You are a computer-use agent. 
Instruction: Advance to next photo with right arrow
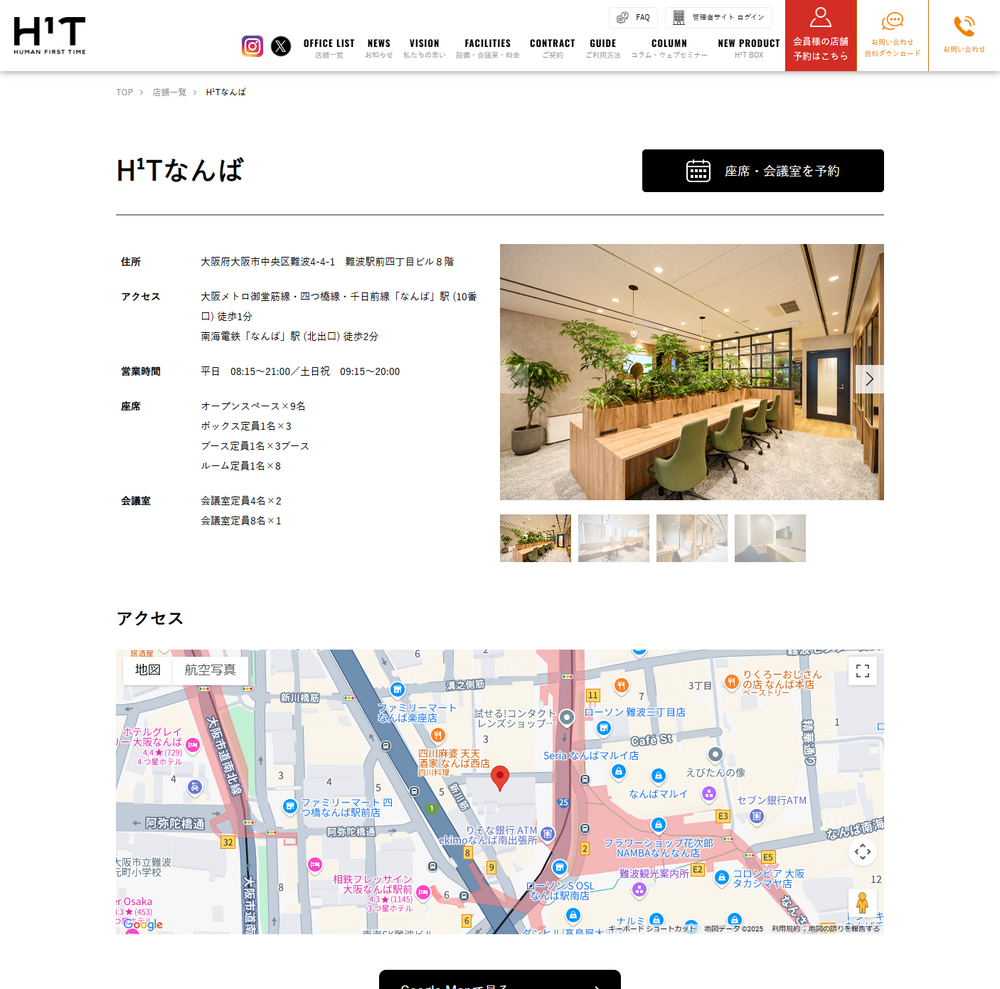coord(869,379)
